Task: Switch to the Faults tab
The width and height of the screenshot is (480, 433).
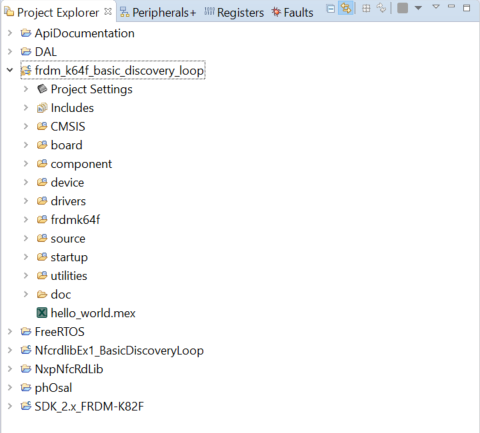Action: click(292, 13)
